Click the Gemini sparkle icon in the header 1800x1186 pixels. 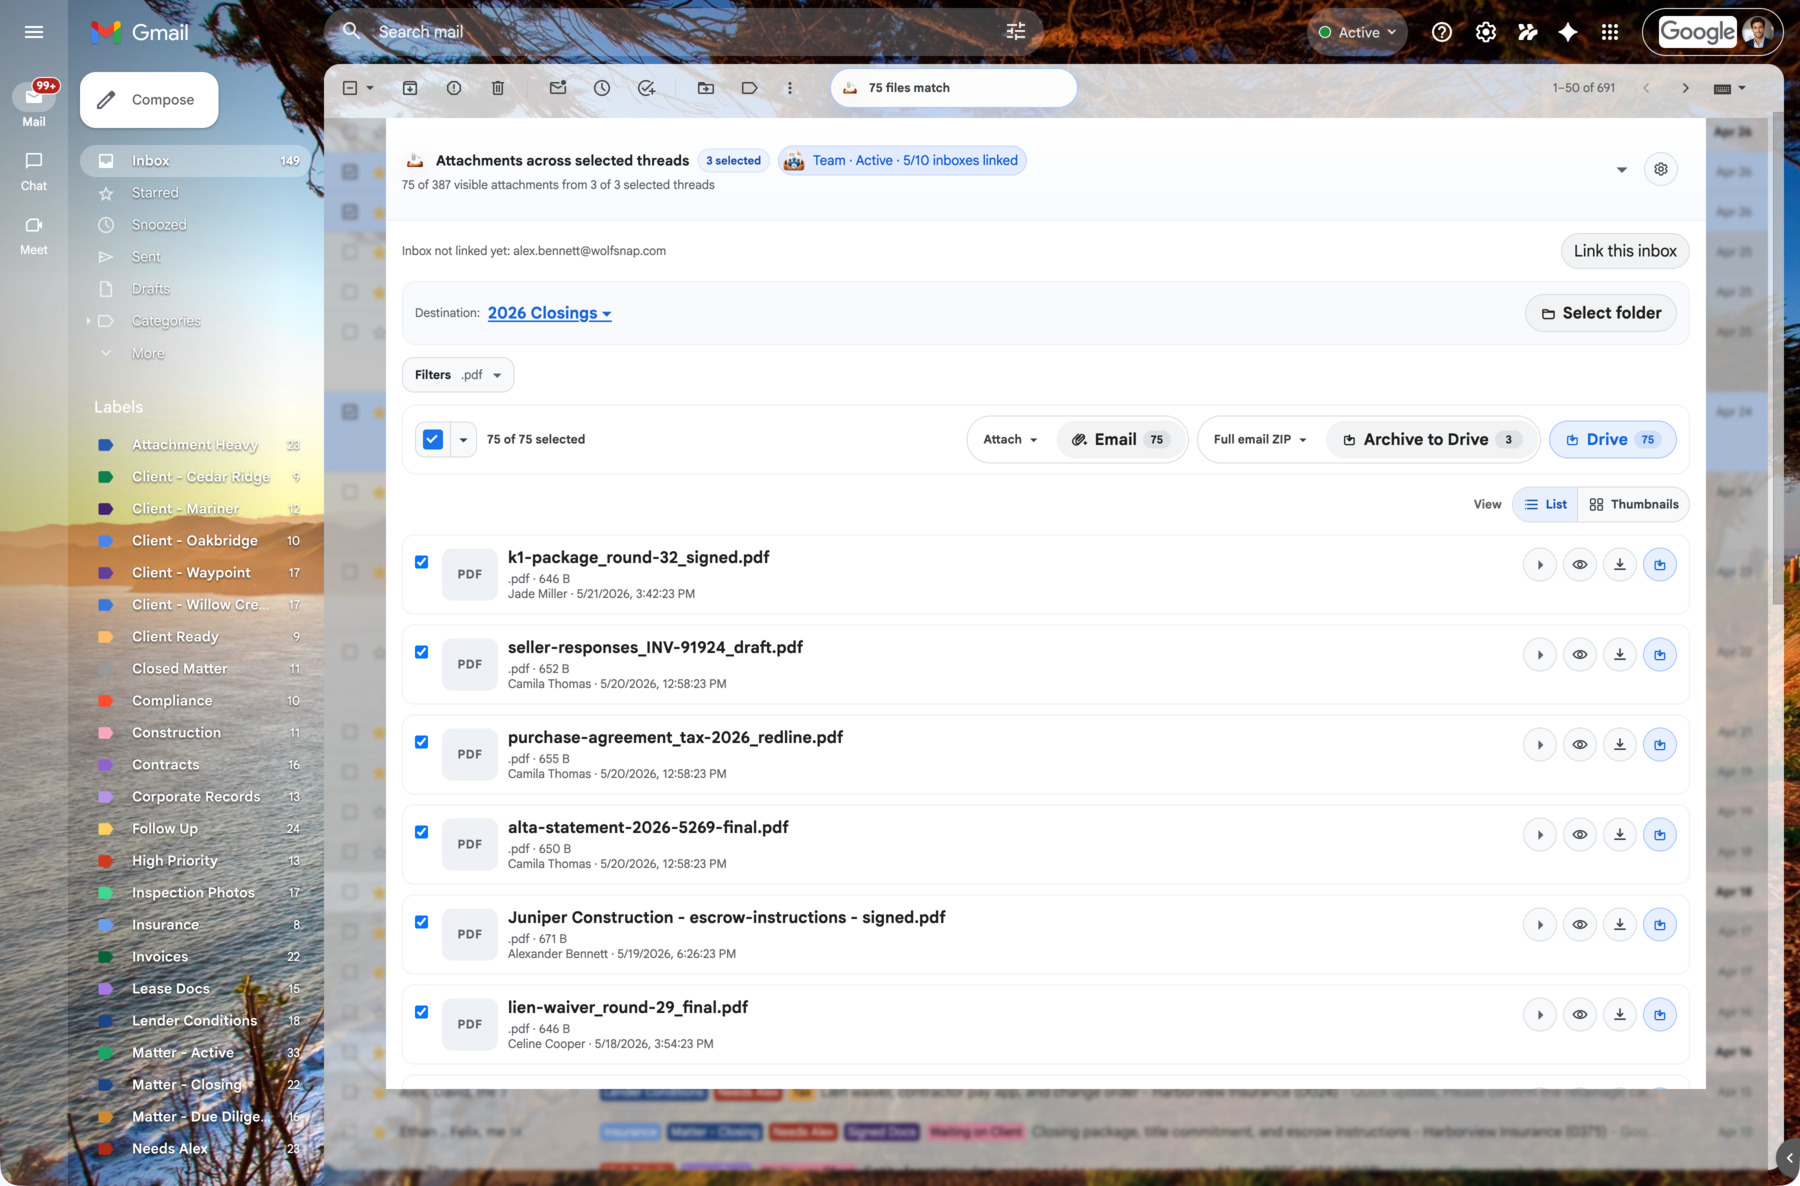[1568, 32]
